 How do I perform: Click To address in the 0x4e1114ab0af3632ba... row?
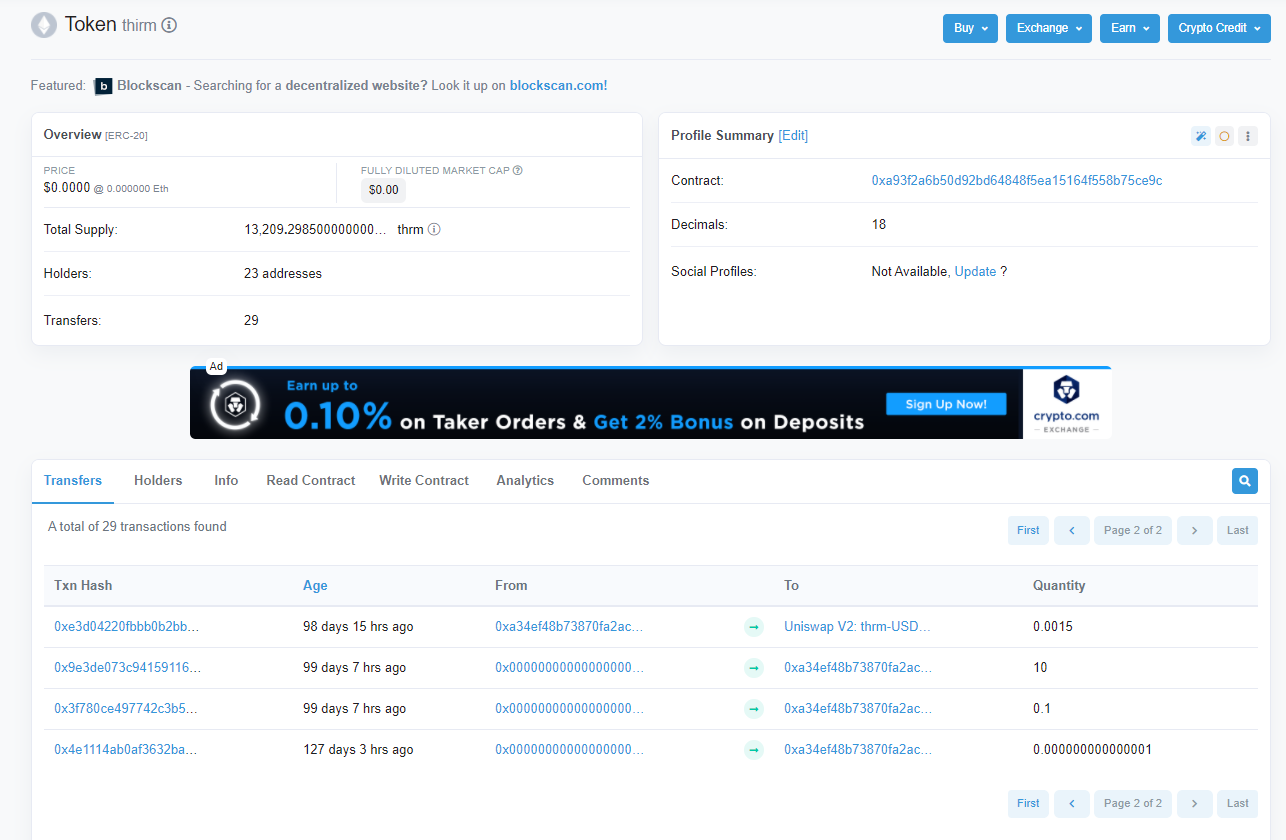point(858,750)
